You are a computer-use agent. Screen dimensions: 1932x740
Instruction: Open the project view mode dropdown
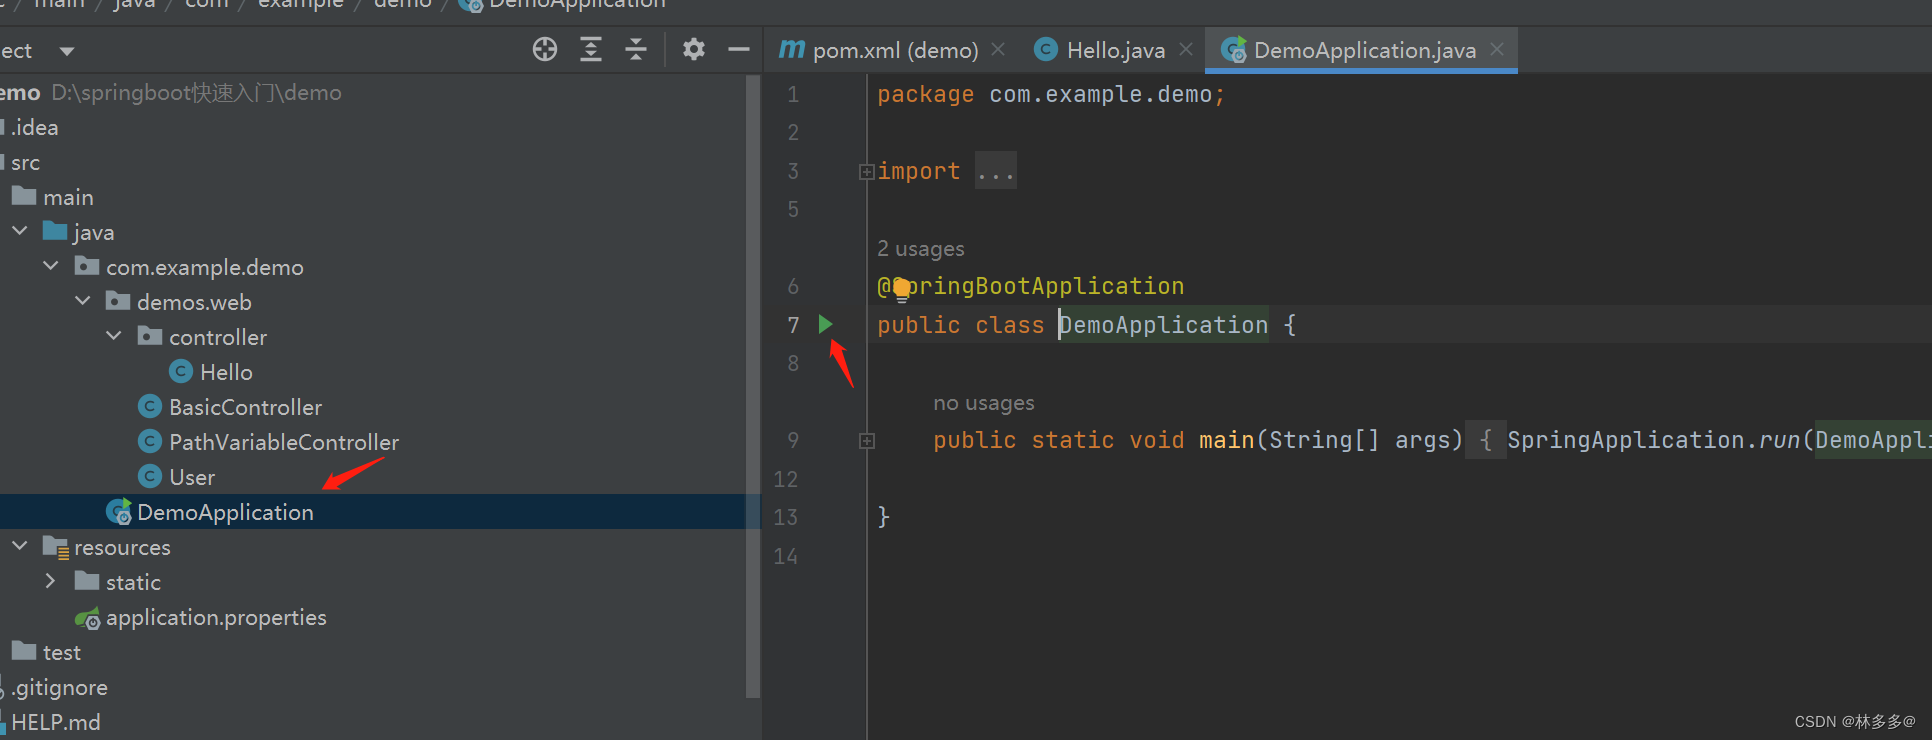click(x=67, y=51)
